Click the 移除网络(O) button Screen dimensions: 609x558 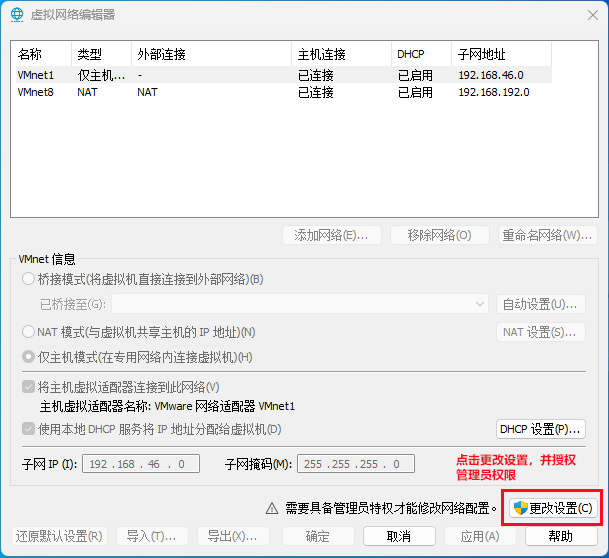(439, 235)
